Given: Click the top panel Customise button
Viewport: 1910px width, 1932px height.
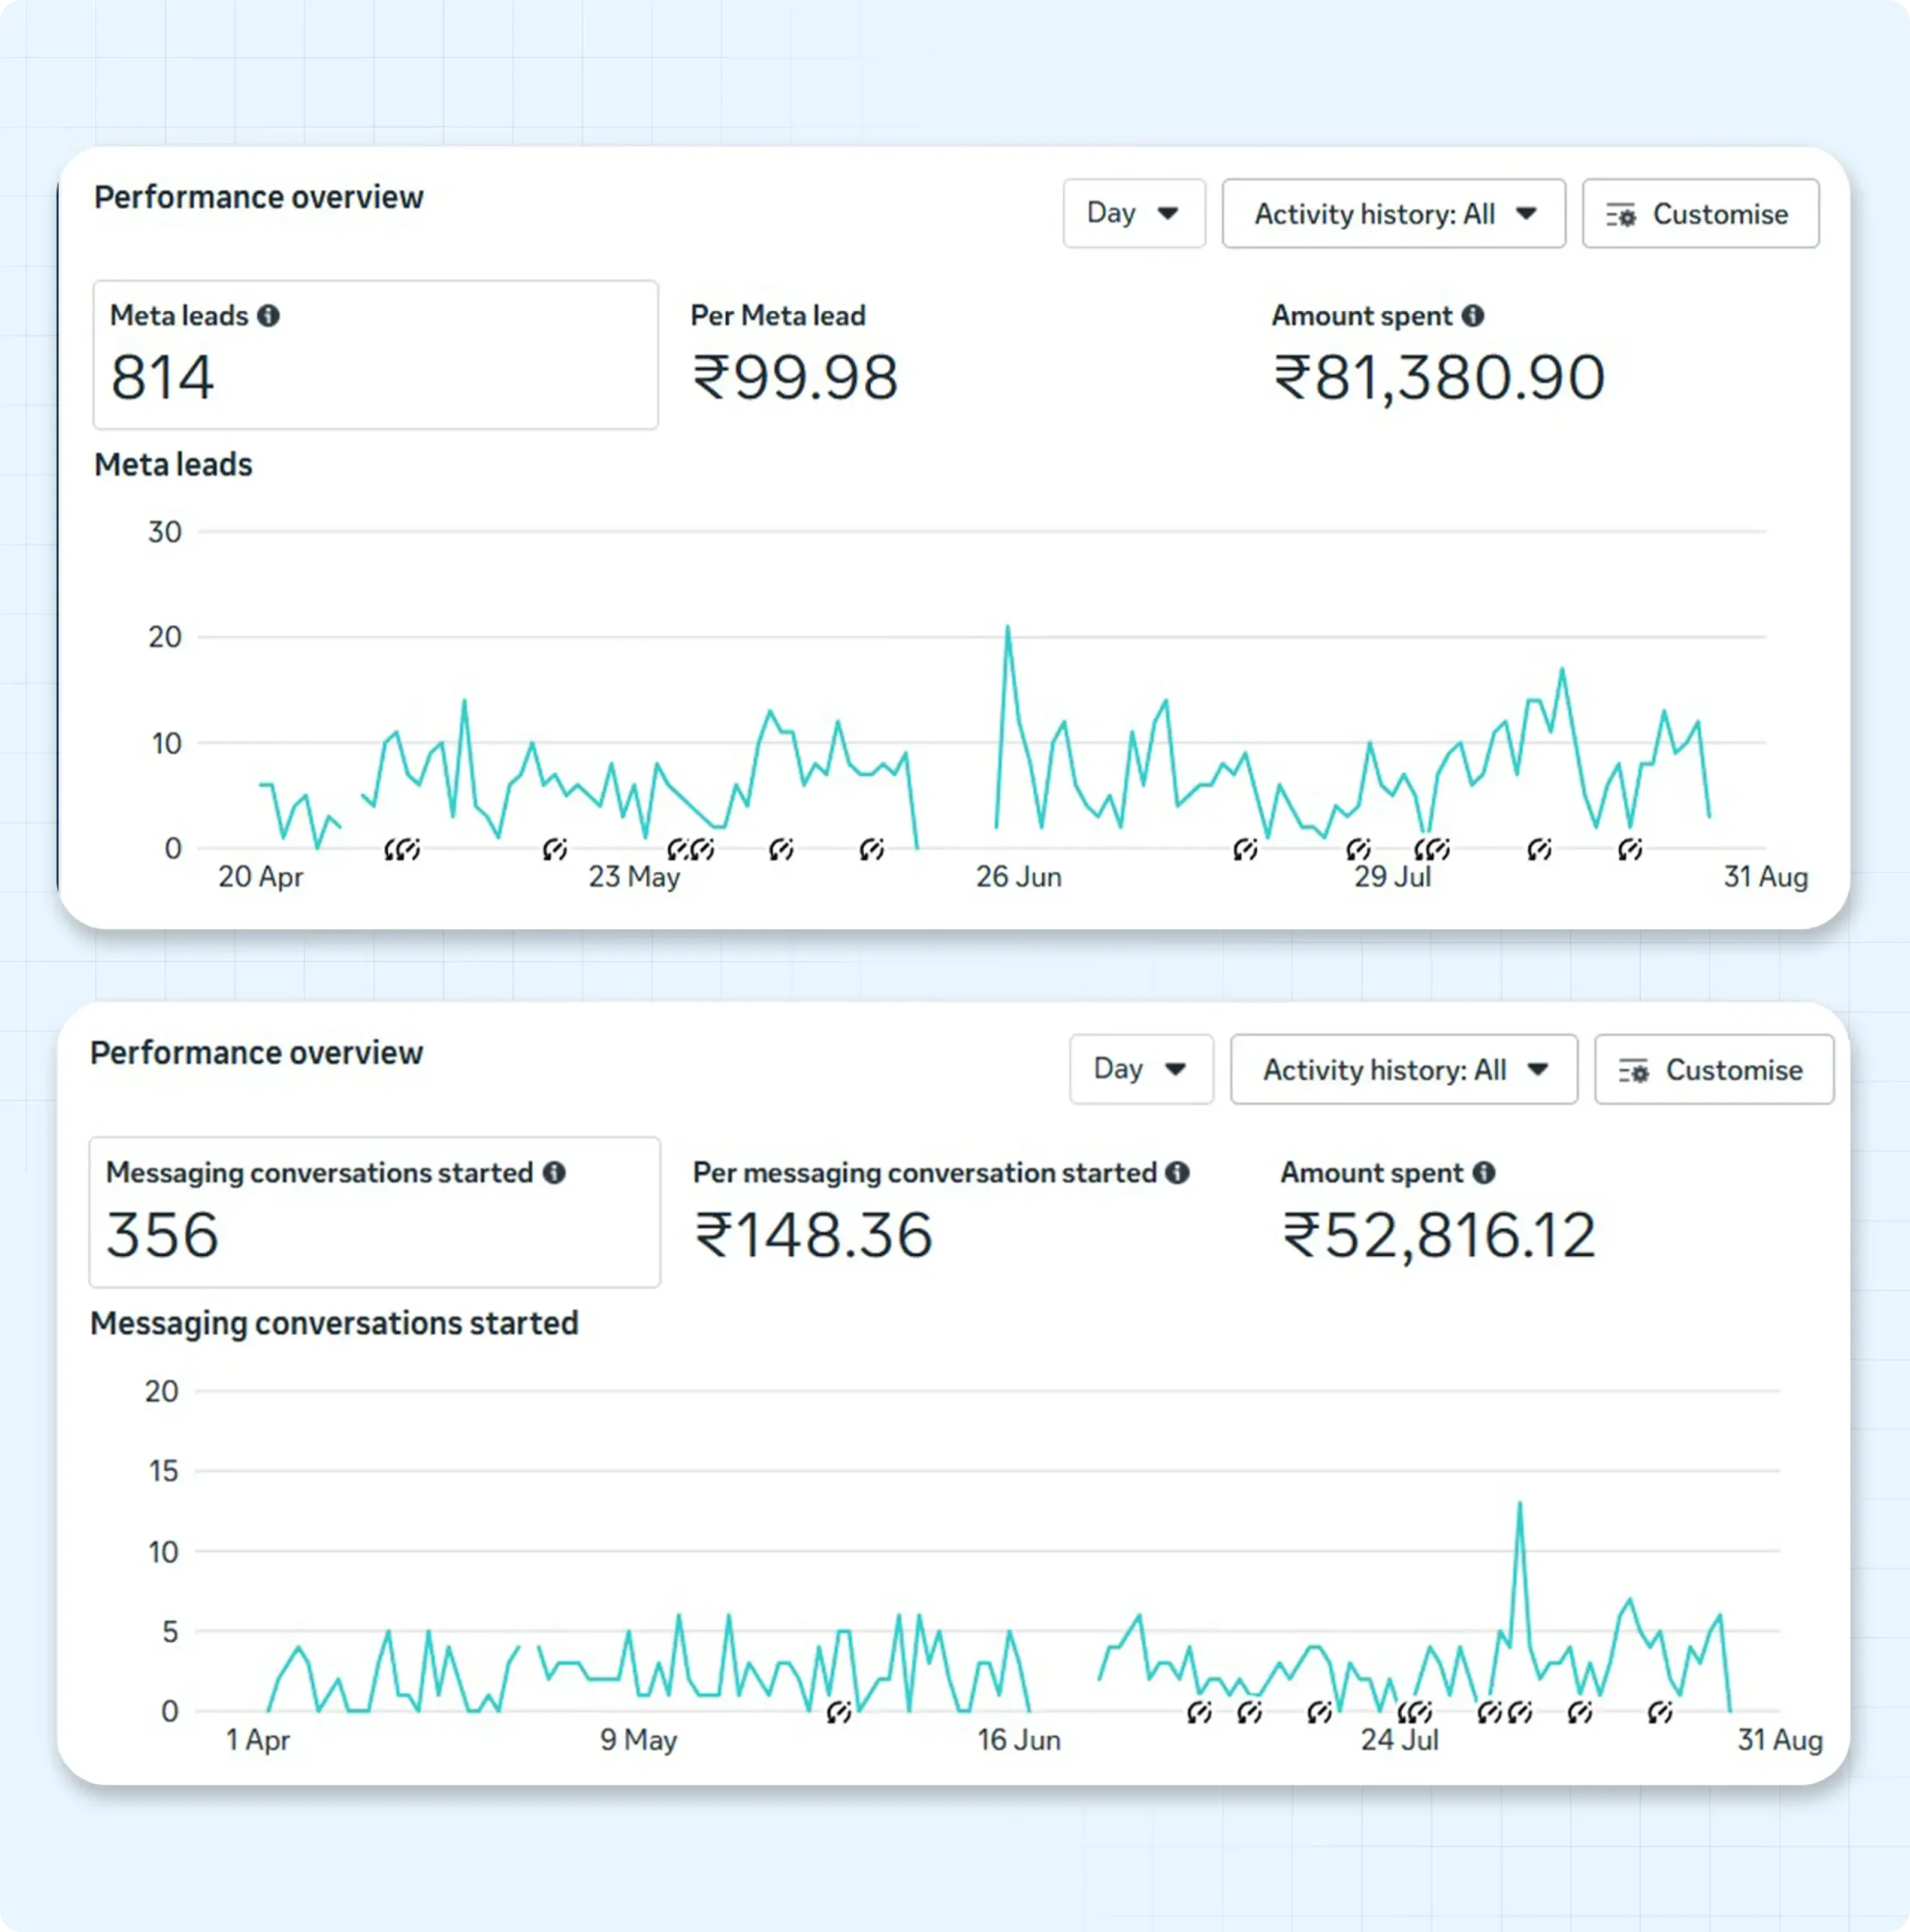Looking at the screenshot, I should point(1700,213).
